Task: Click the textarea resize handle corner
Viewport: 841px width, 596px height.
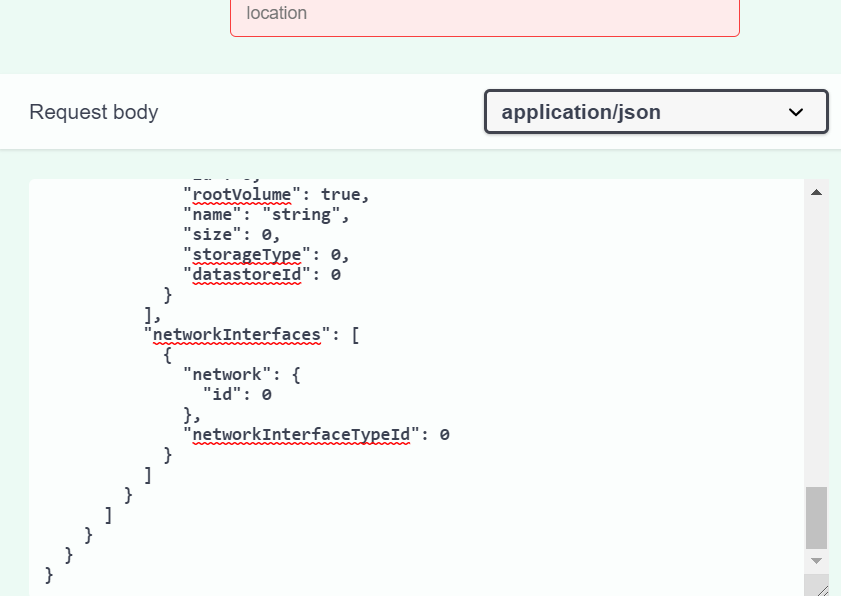Action: [x=822, y=590]
